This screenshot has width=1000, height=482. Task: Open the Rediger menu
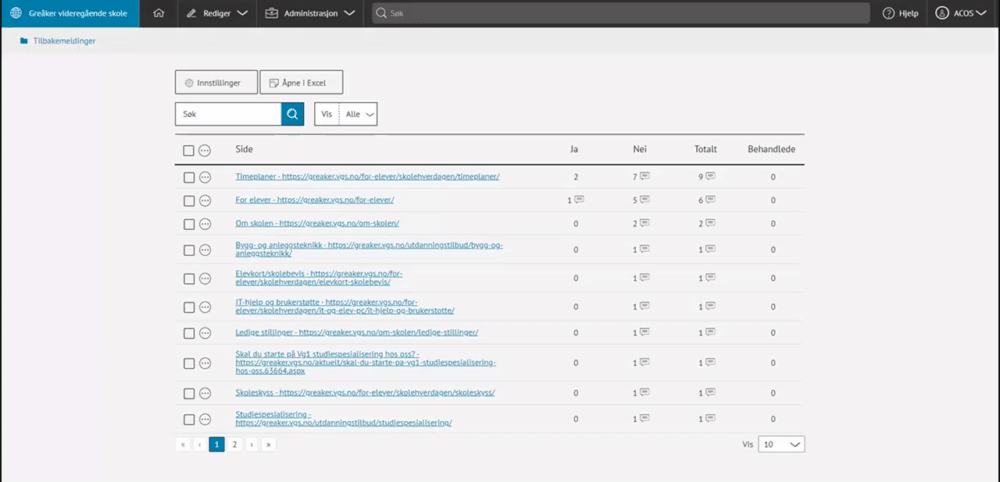point(217,13)
